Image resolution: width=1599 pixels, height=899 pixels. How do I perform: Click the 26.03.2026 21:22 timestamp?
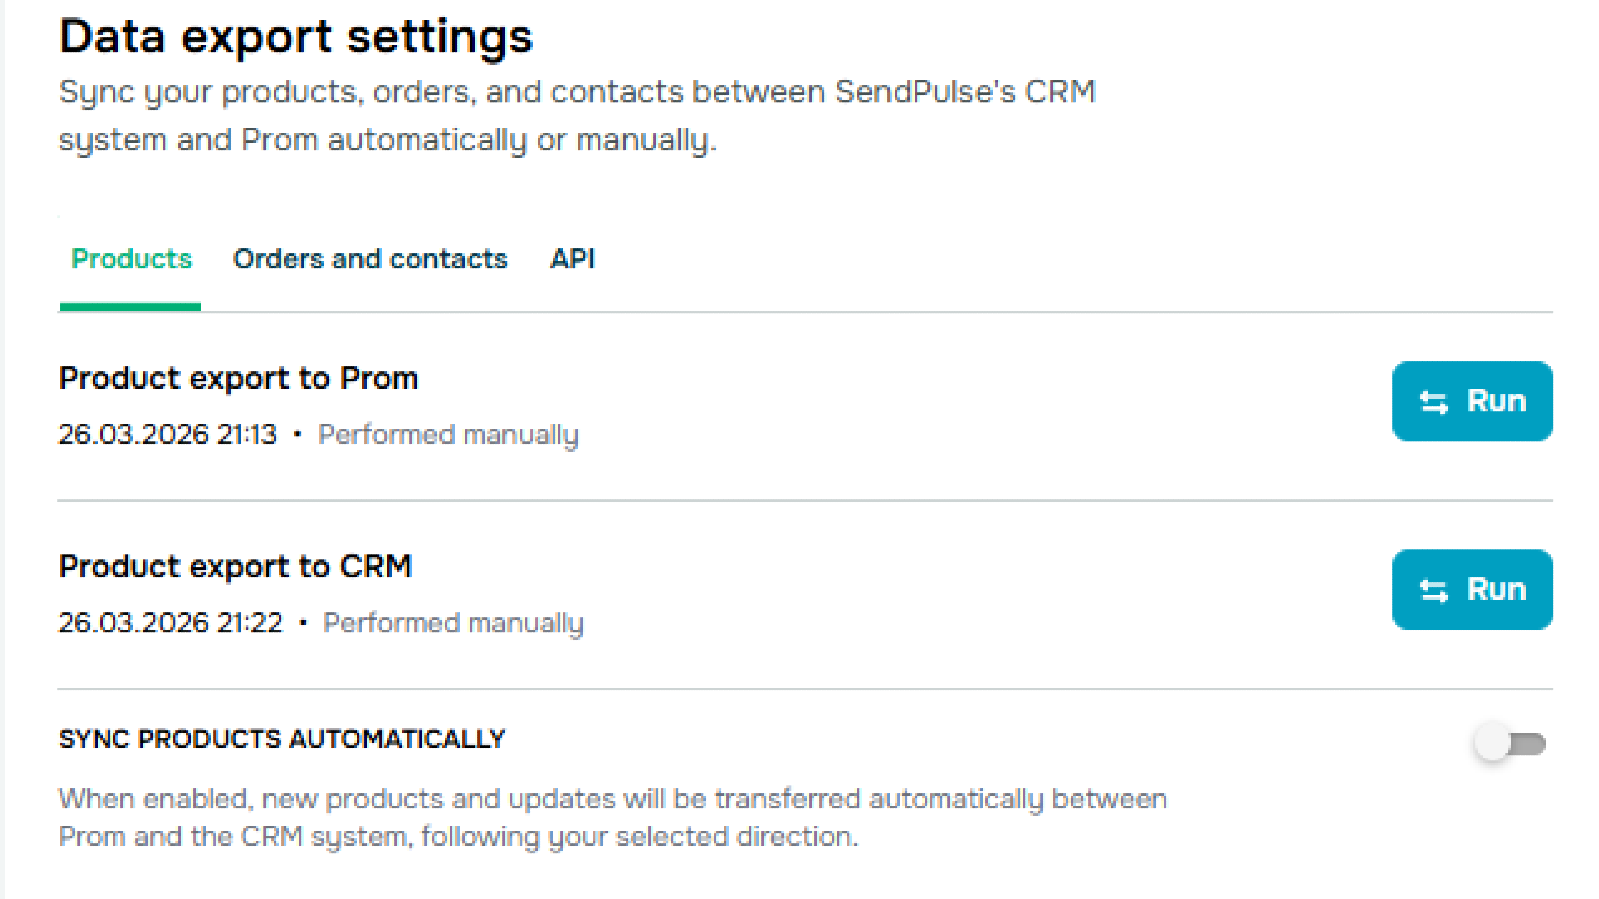[x=170, y=623]
